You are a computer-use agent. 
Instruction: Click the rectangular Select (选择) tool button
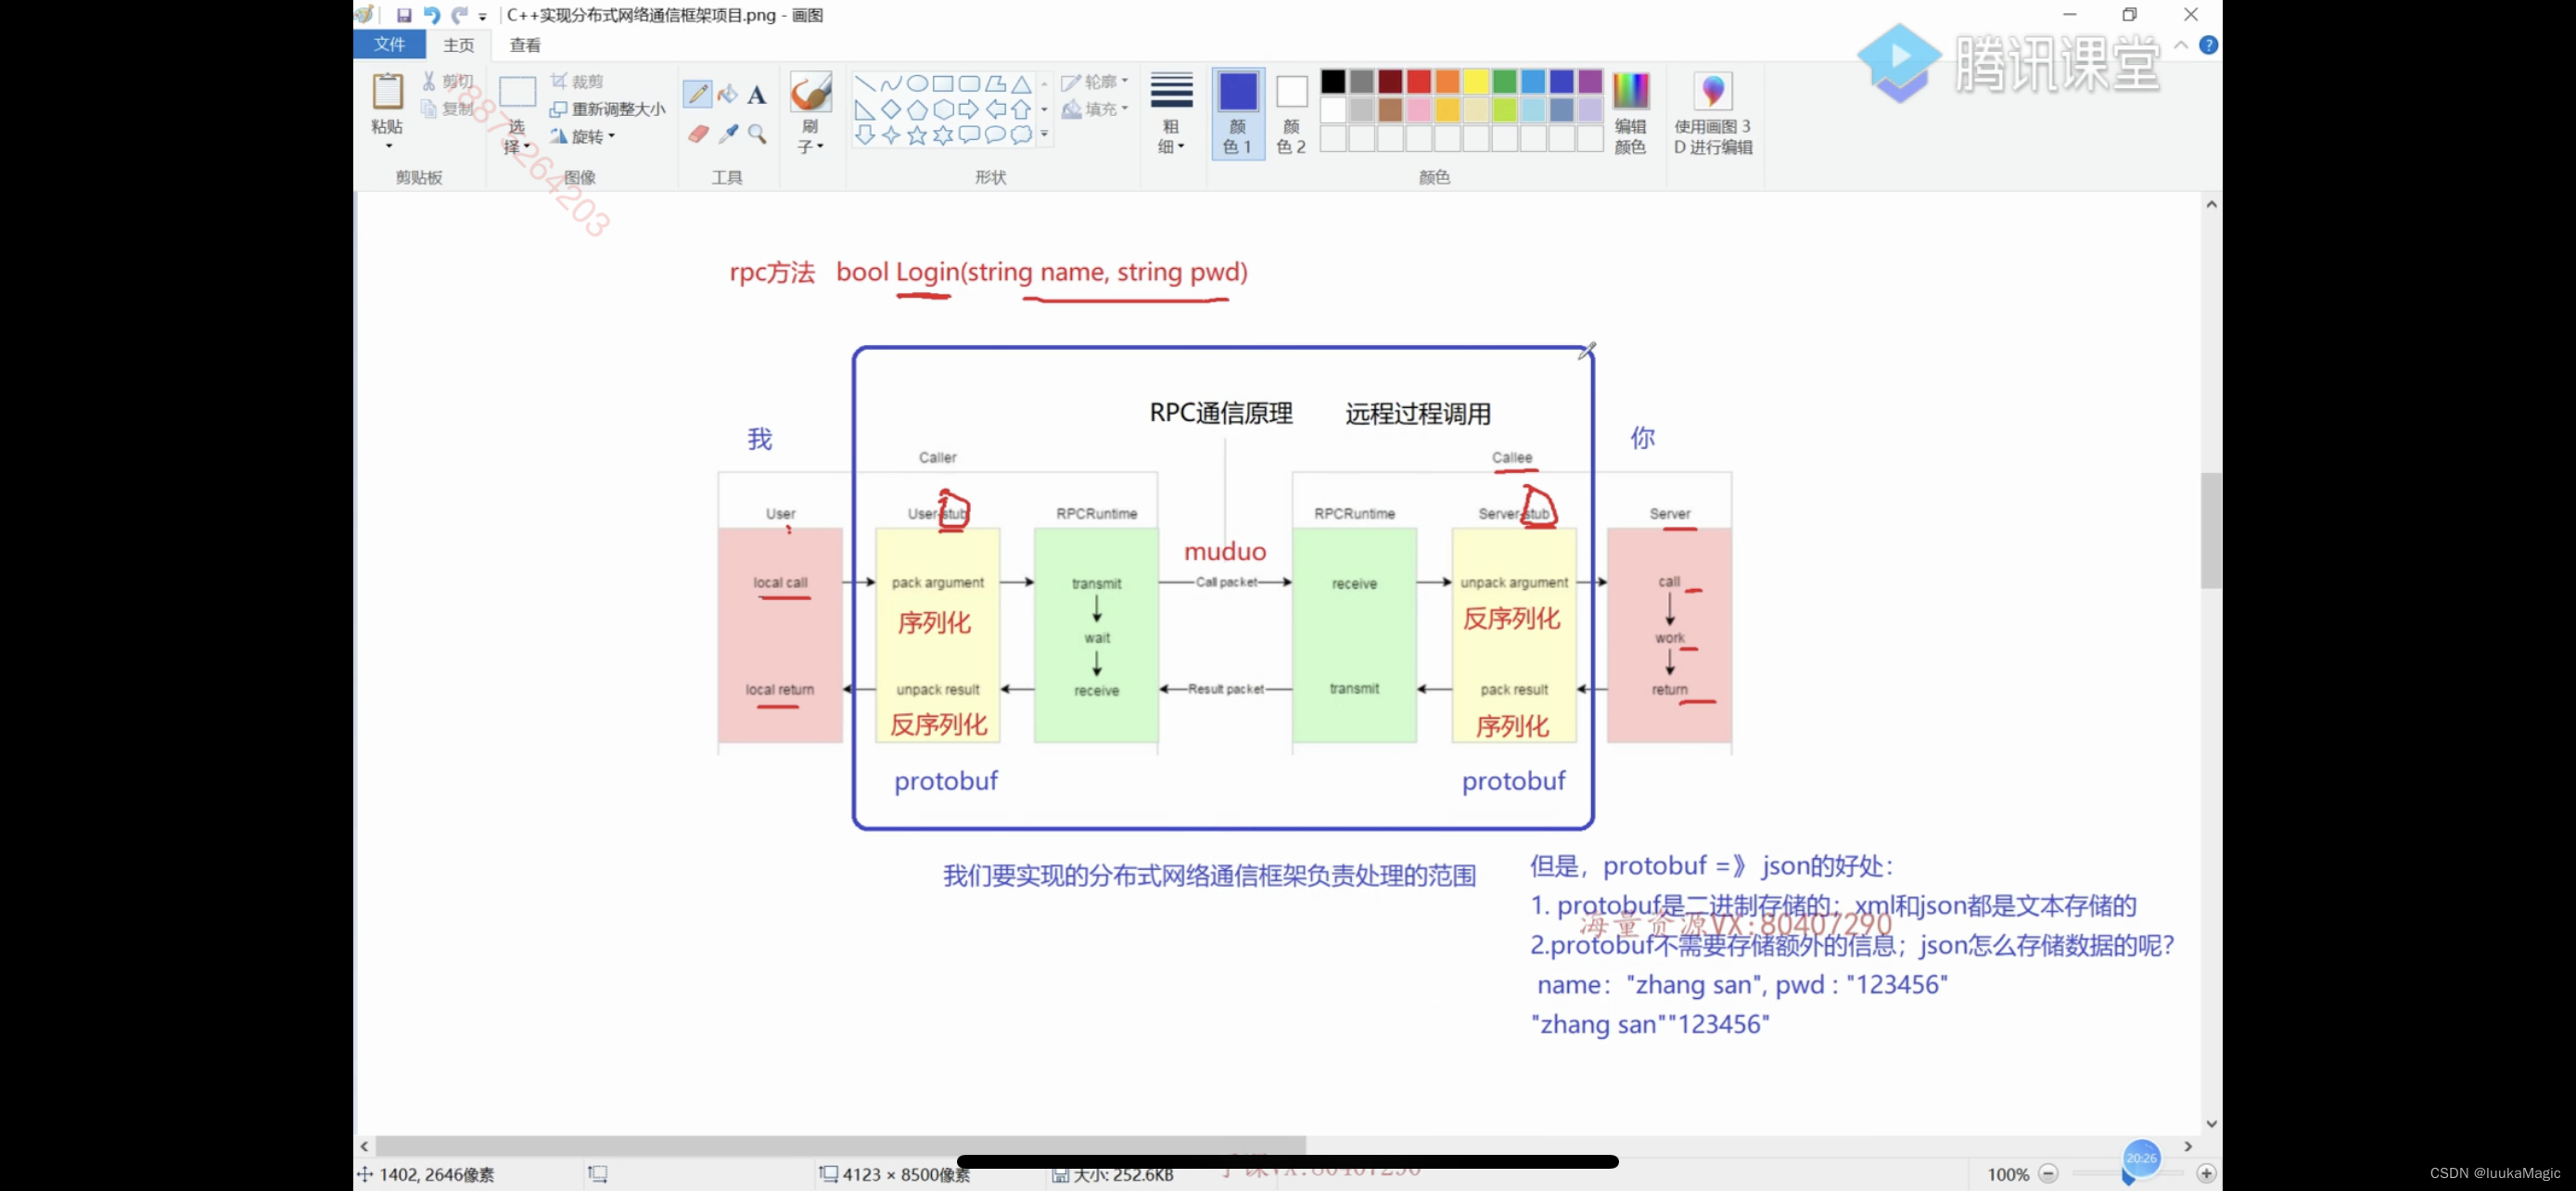pyautogui.click(x=517, y=92)
